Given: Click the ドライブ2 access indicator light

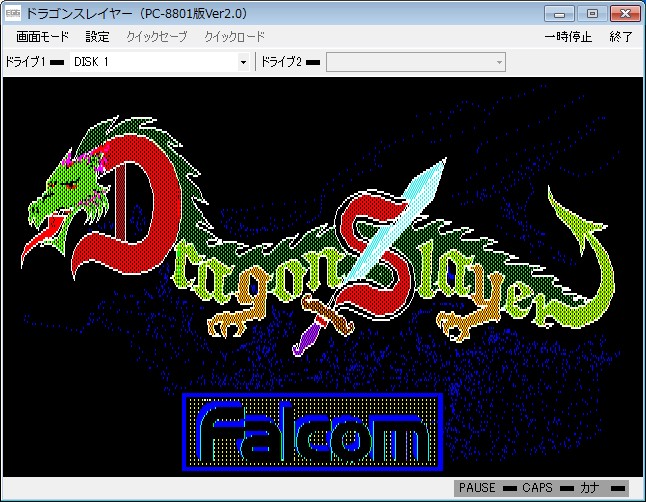Looking at the screenshot, I should pyautogui.click(x=313, y=63).
